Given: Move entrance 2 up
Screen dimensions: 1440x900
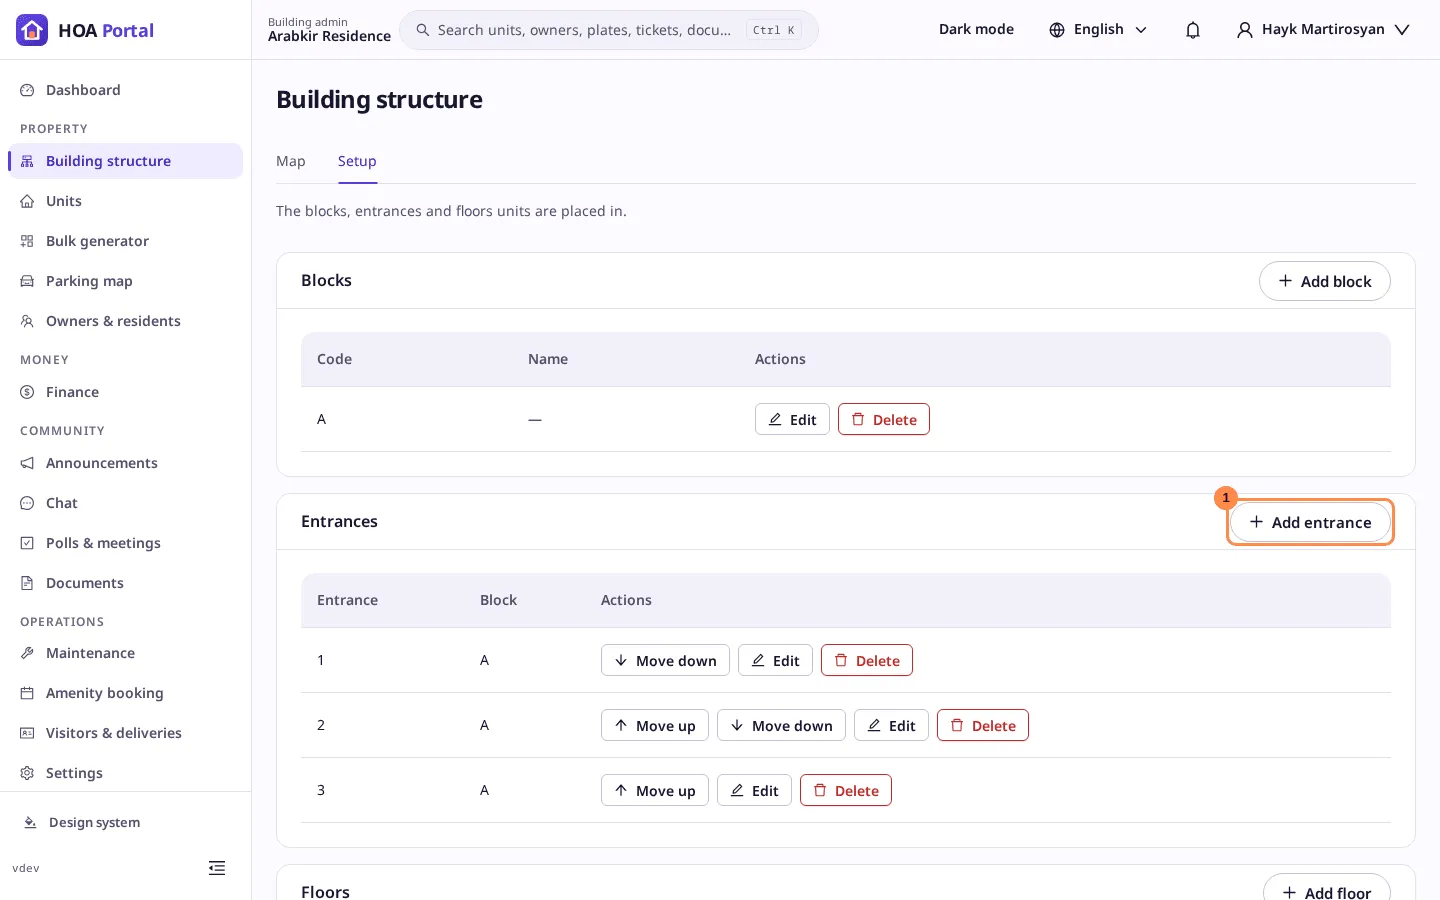Looking at the screenshot, I should (655, 725).
